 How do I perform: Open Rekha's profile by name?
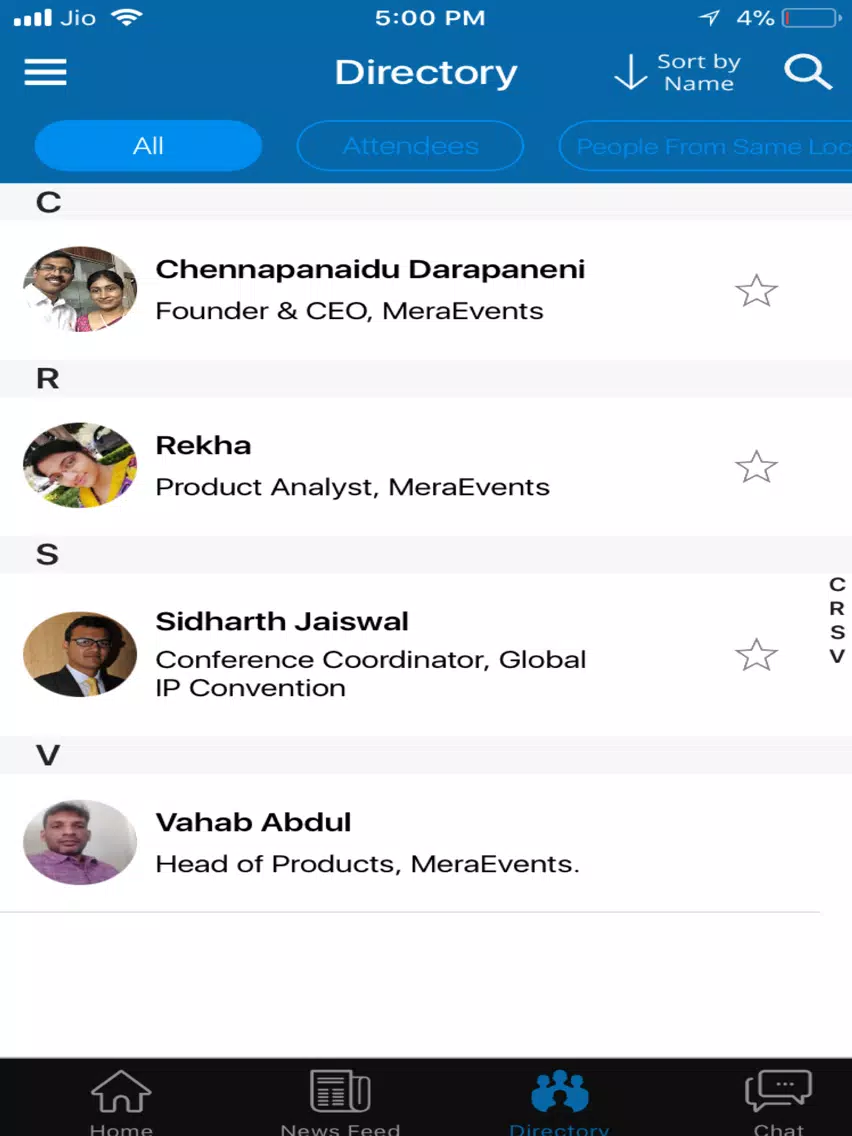tap(204, 445)
